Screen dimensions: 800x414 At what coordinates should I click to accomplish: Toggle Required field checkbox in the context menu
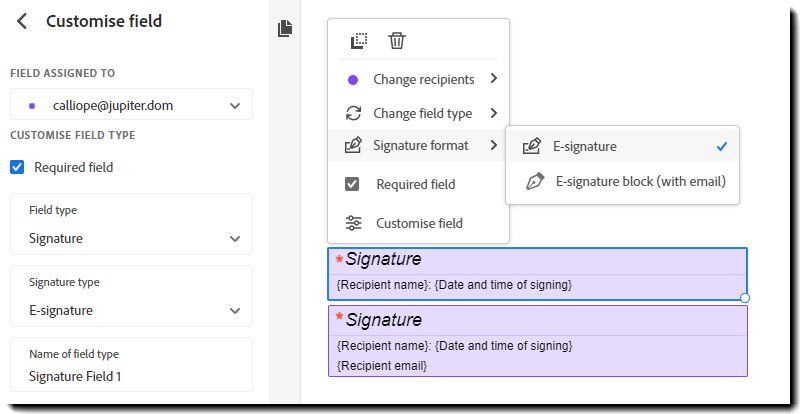pos(352,184)
